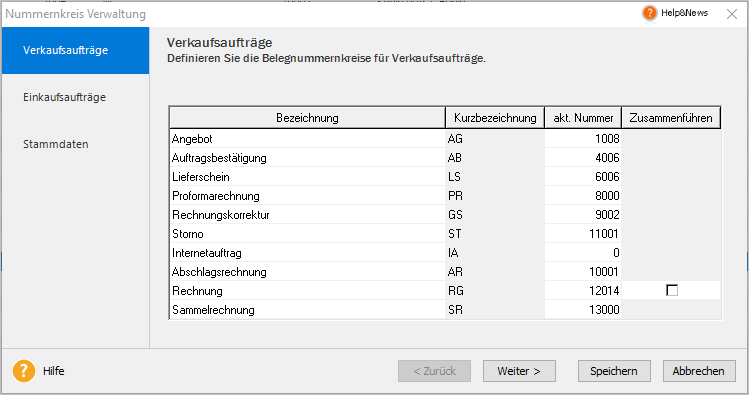Cancel dialog using Abbrechen

pos(699,371)
